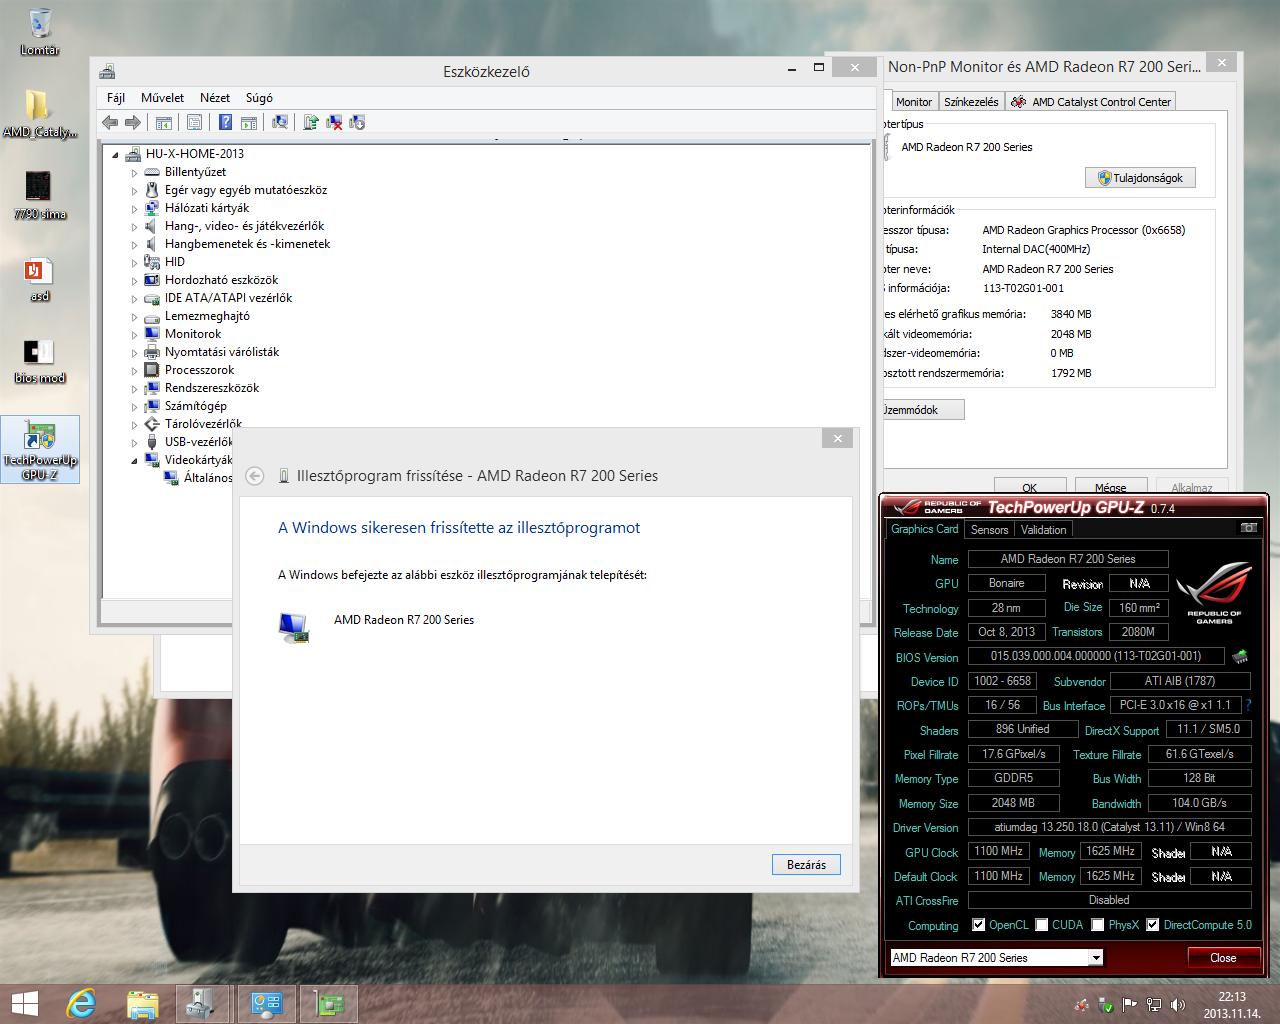
Task: Select the bios mod desktop icon
Action: [x=39, y=360]
